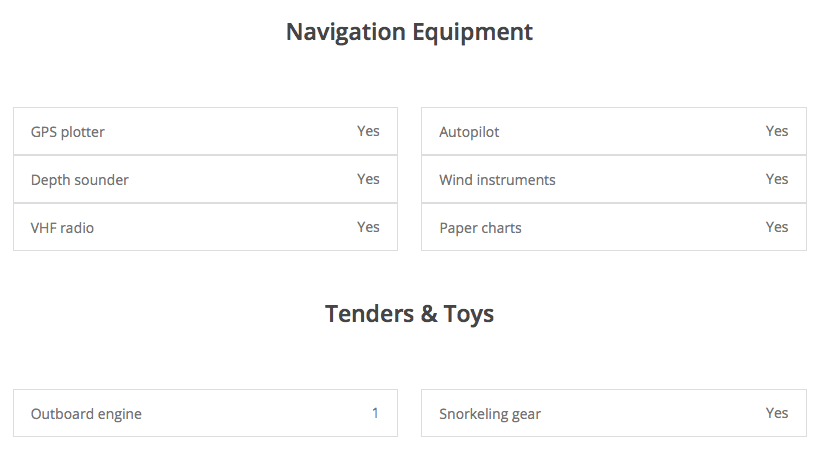Screen dimensions: 824x463
Task: Click the word Navigation in the heading
Action: (x=345, y=32)
